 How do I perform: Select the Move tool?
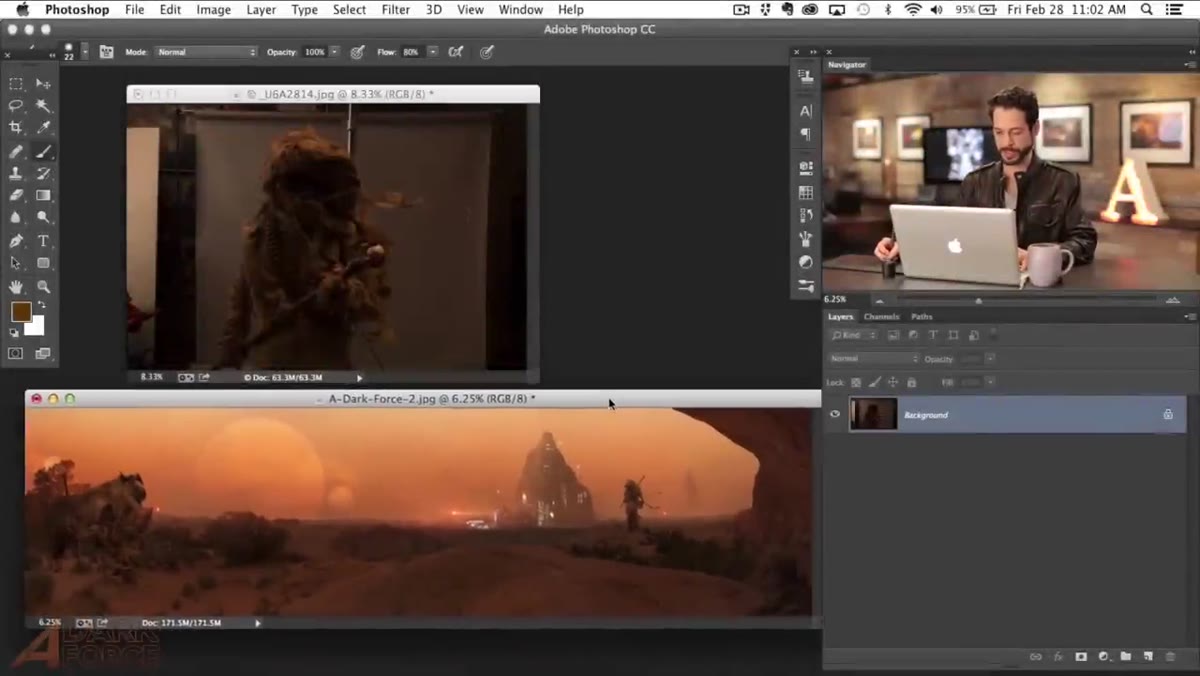43,84
